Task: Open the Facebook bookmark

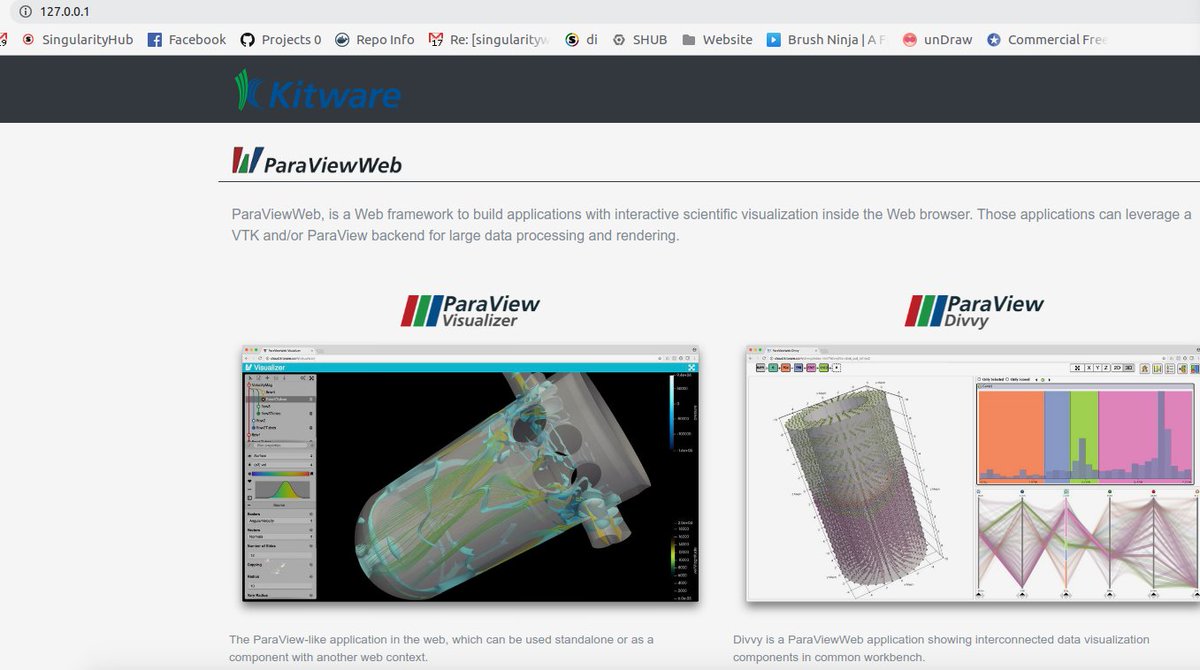Action: coord(187,40)
